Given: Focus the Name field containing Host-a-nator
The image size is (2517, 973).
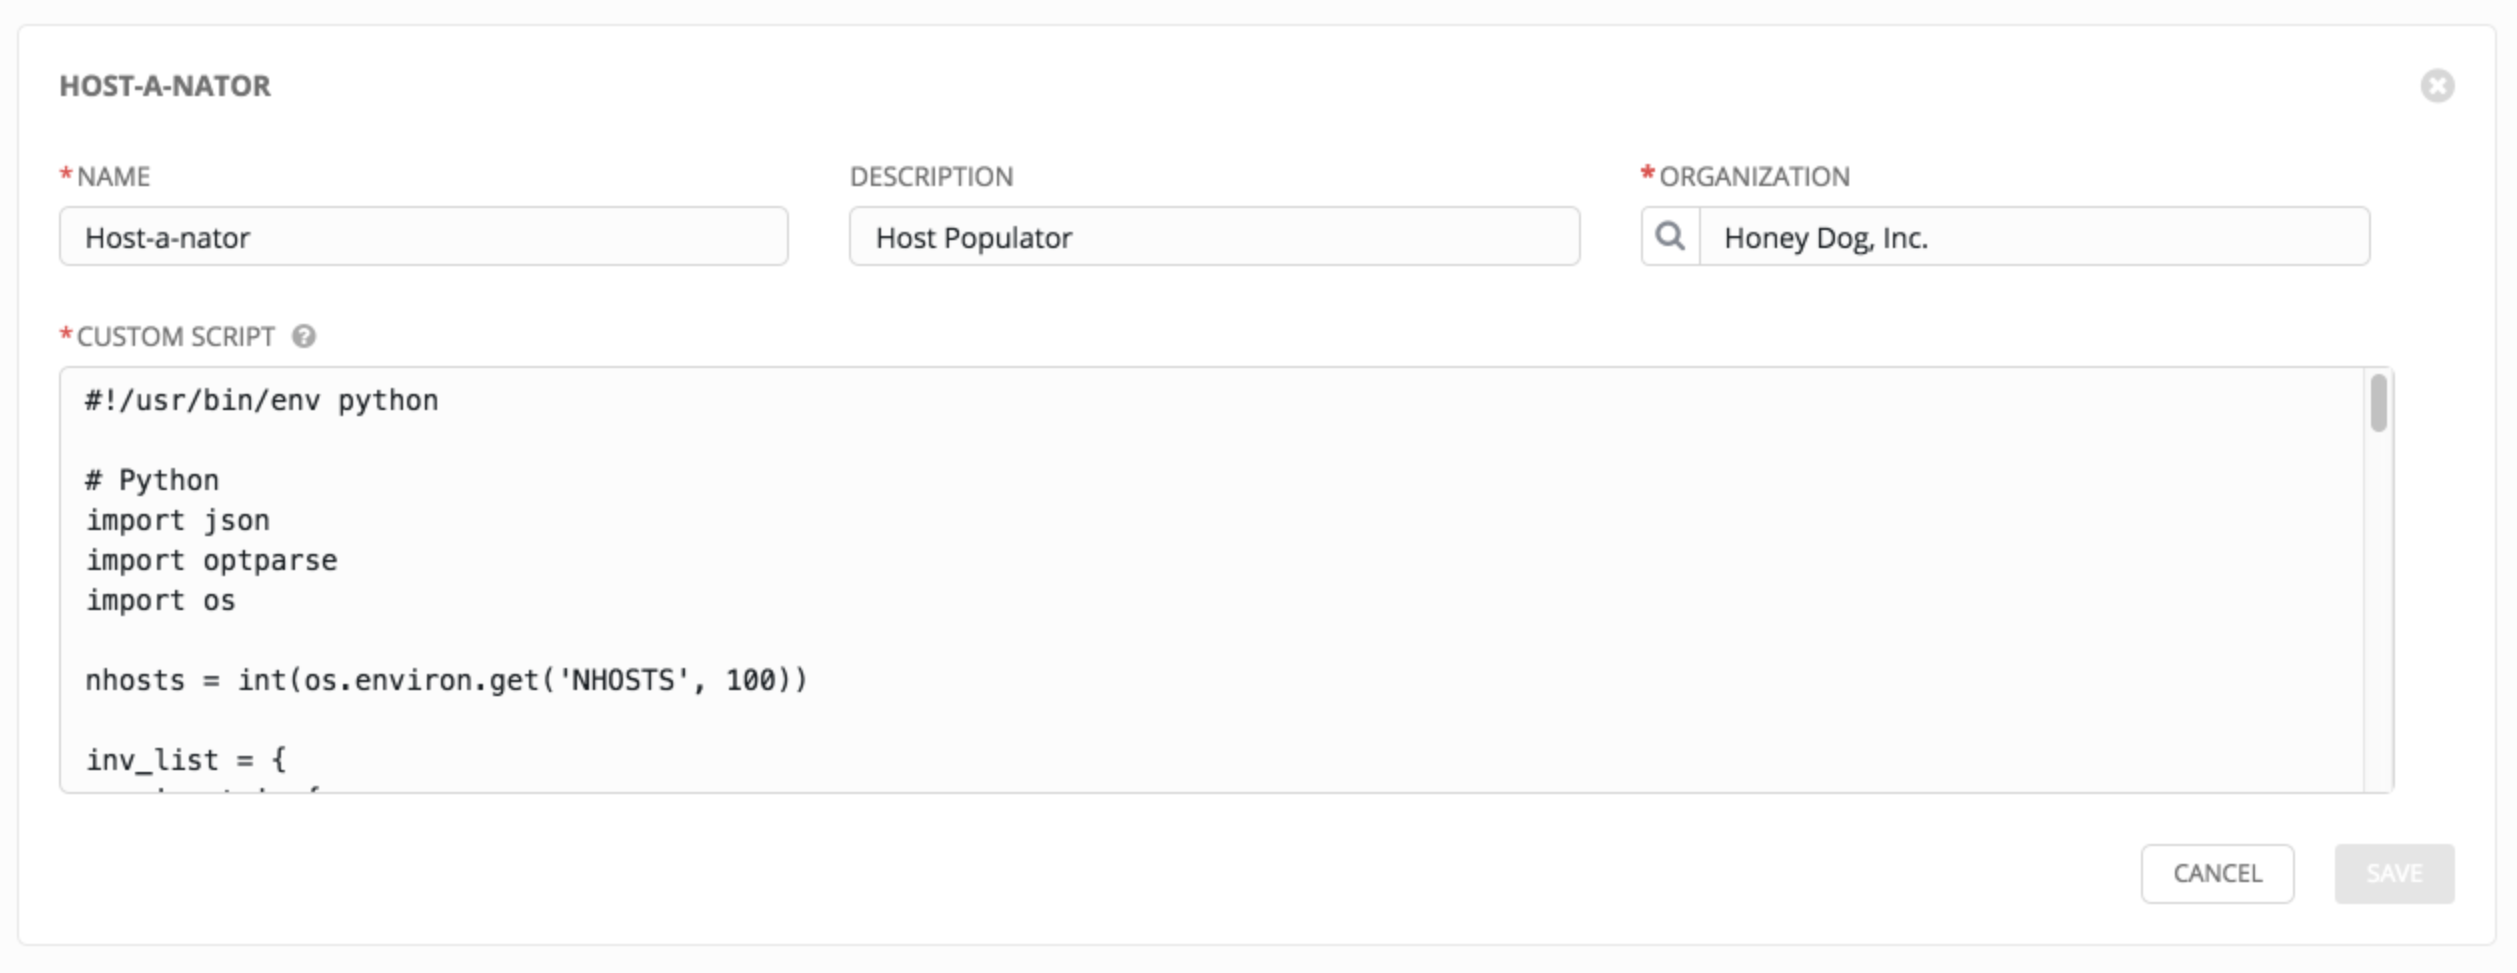Looking at the screenshot, I should tap(423, 237).
